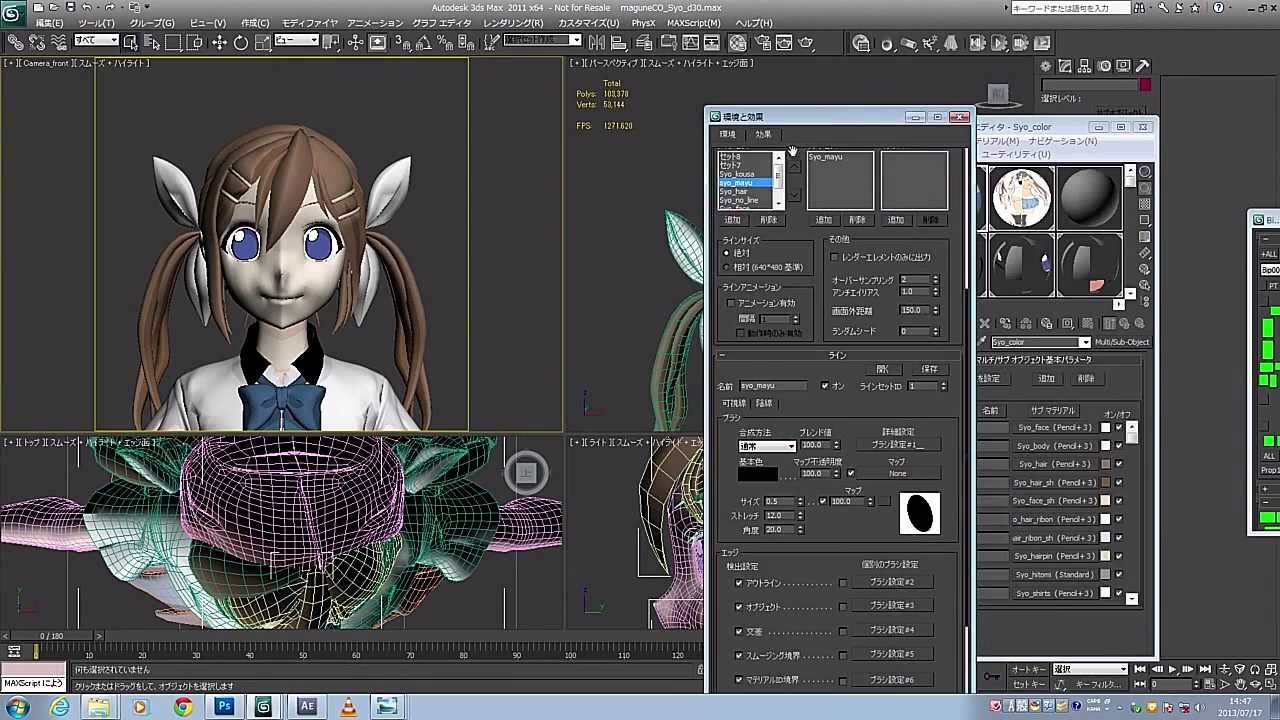Toggle 交差 edge detection checkbox
Viewport: 1280px width, 720px height.
click(x=739, y=631)
